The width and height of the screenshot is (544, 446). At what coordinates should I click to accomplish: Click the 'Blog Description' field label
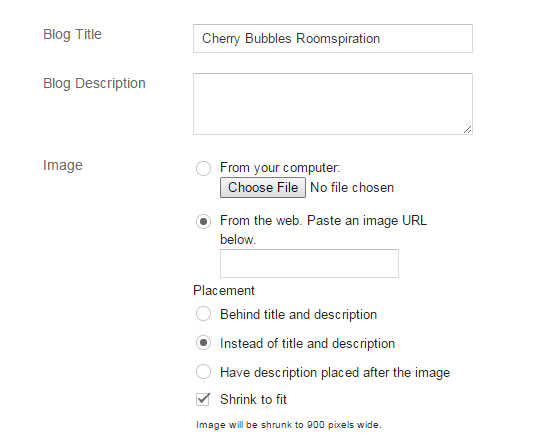coord(94,84)
